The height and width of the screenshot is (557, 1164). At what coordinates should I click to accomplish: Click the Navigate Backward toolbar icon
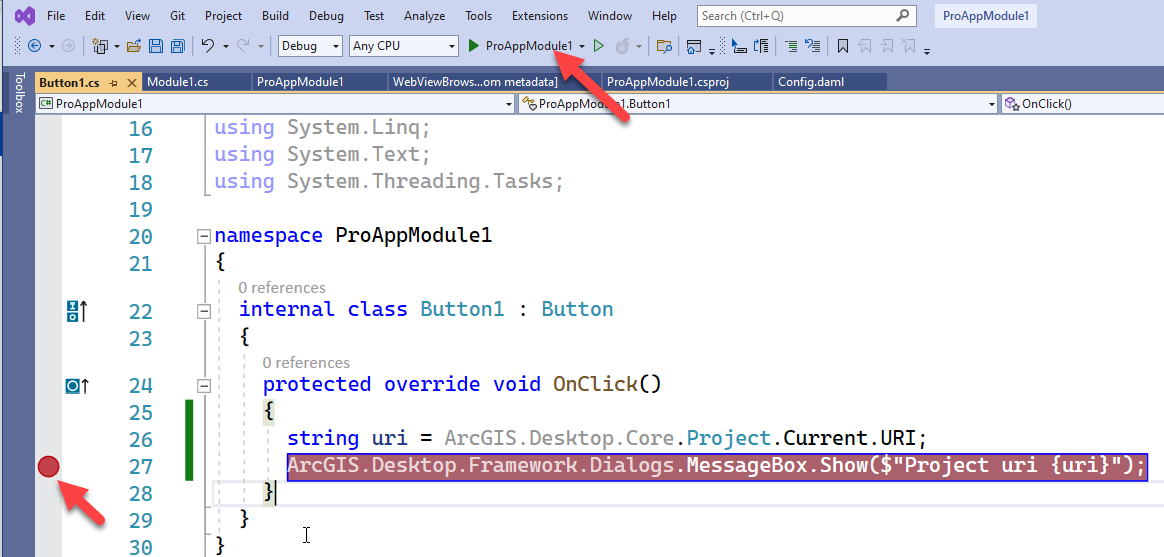[34, 46]
